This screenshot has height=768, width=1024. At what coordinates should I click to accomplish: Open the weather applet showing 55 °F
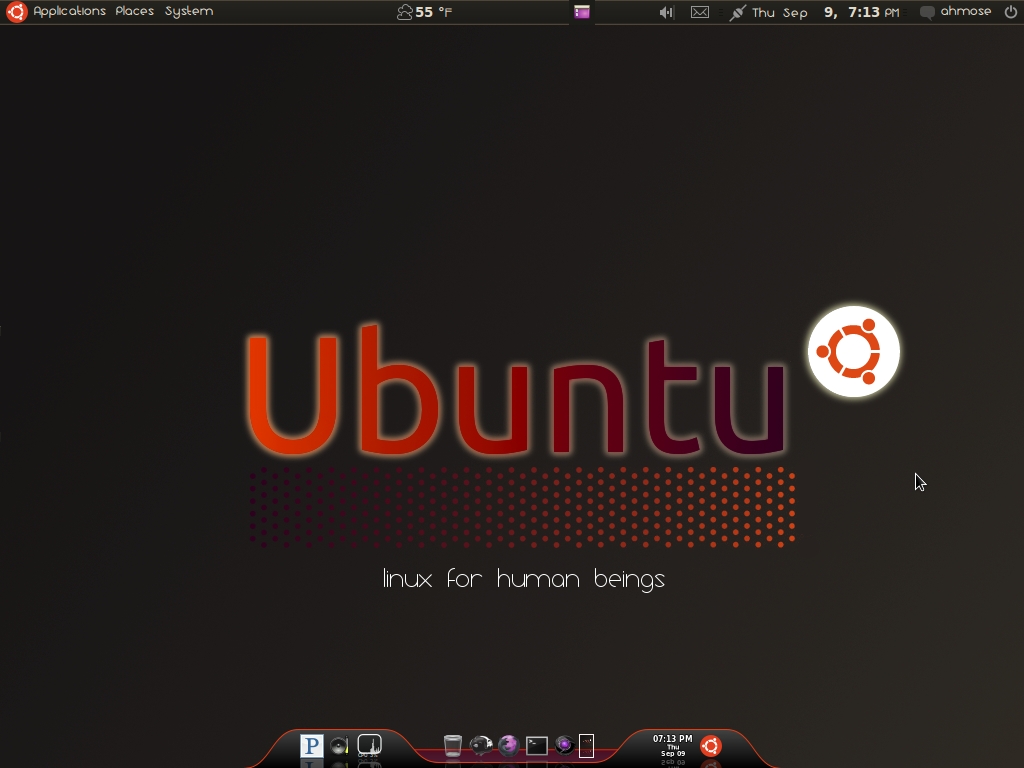pos(424,12)
